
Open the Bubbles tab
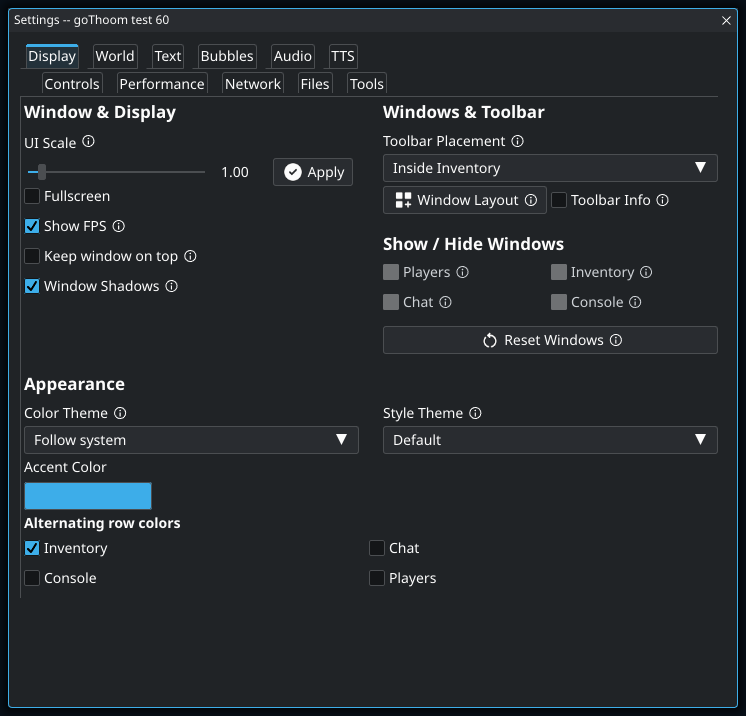227,56
